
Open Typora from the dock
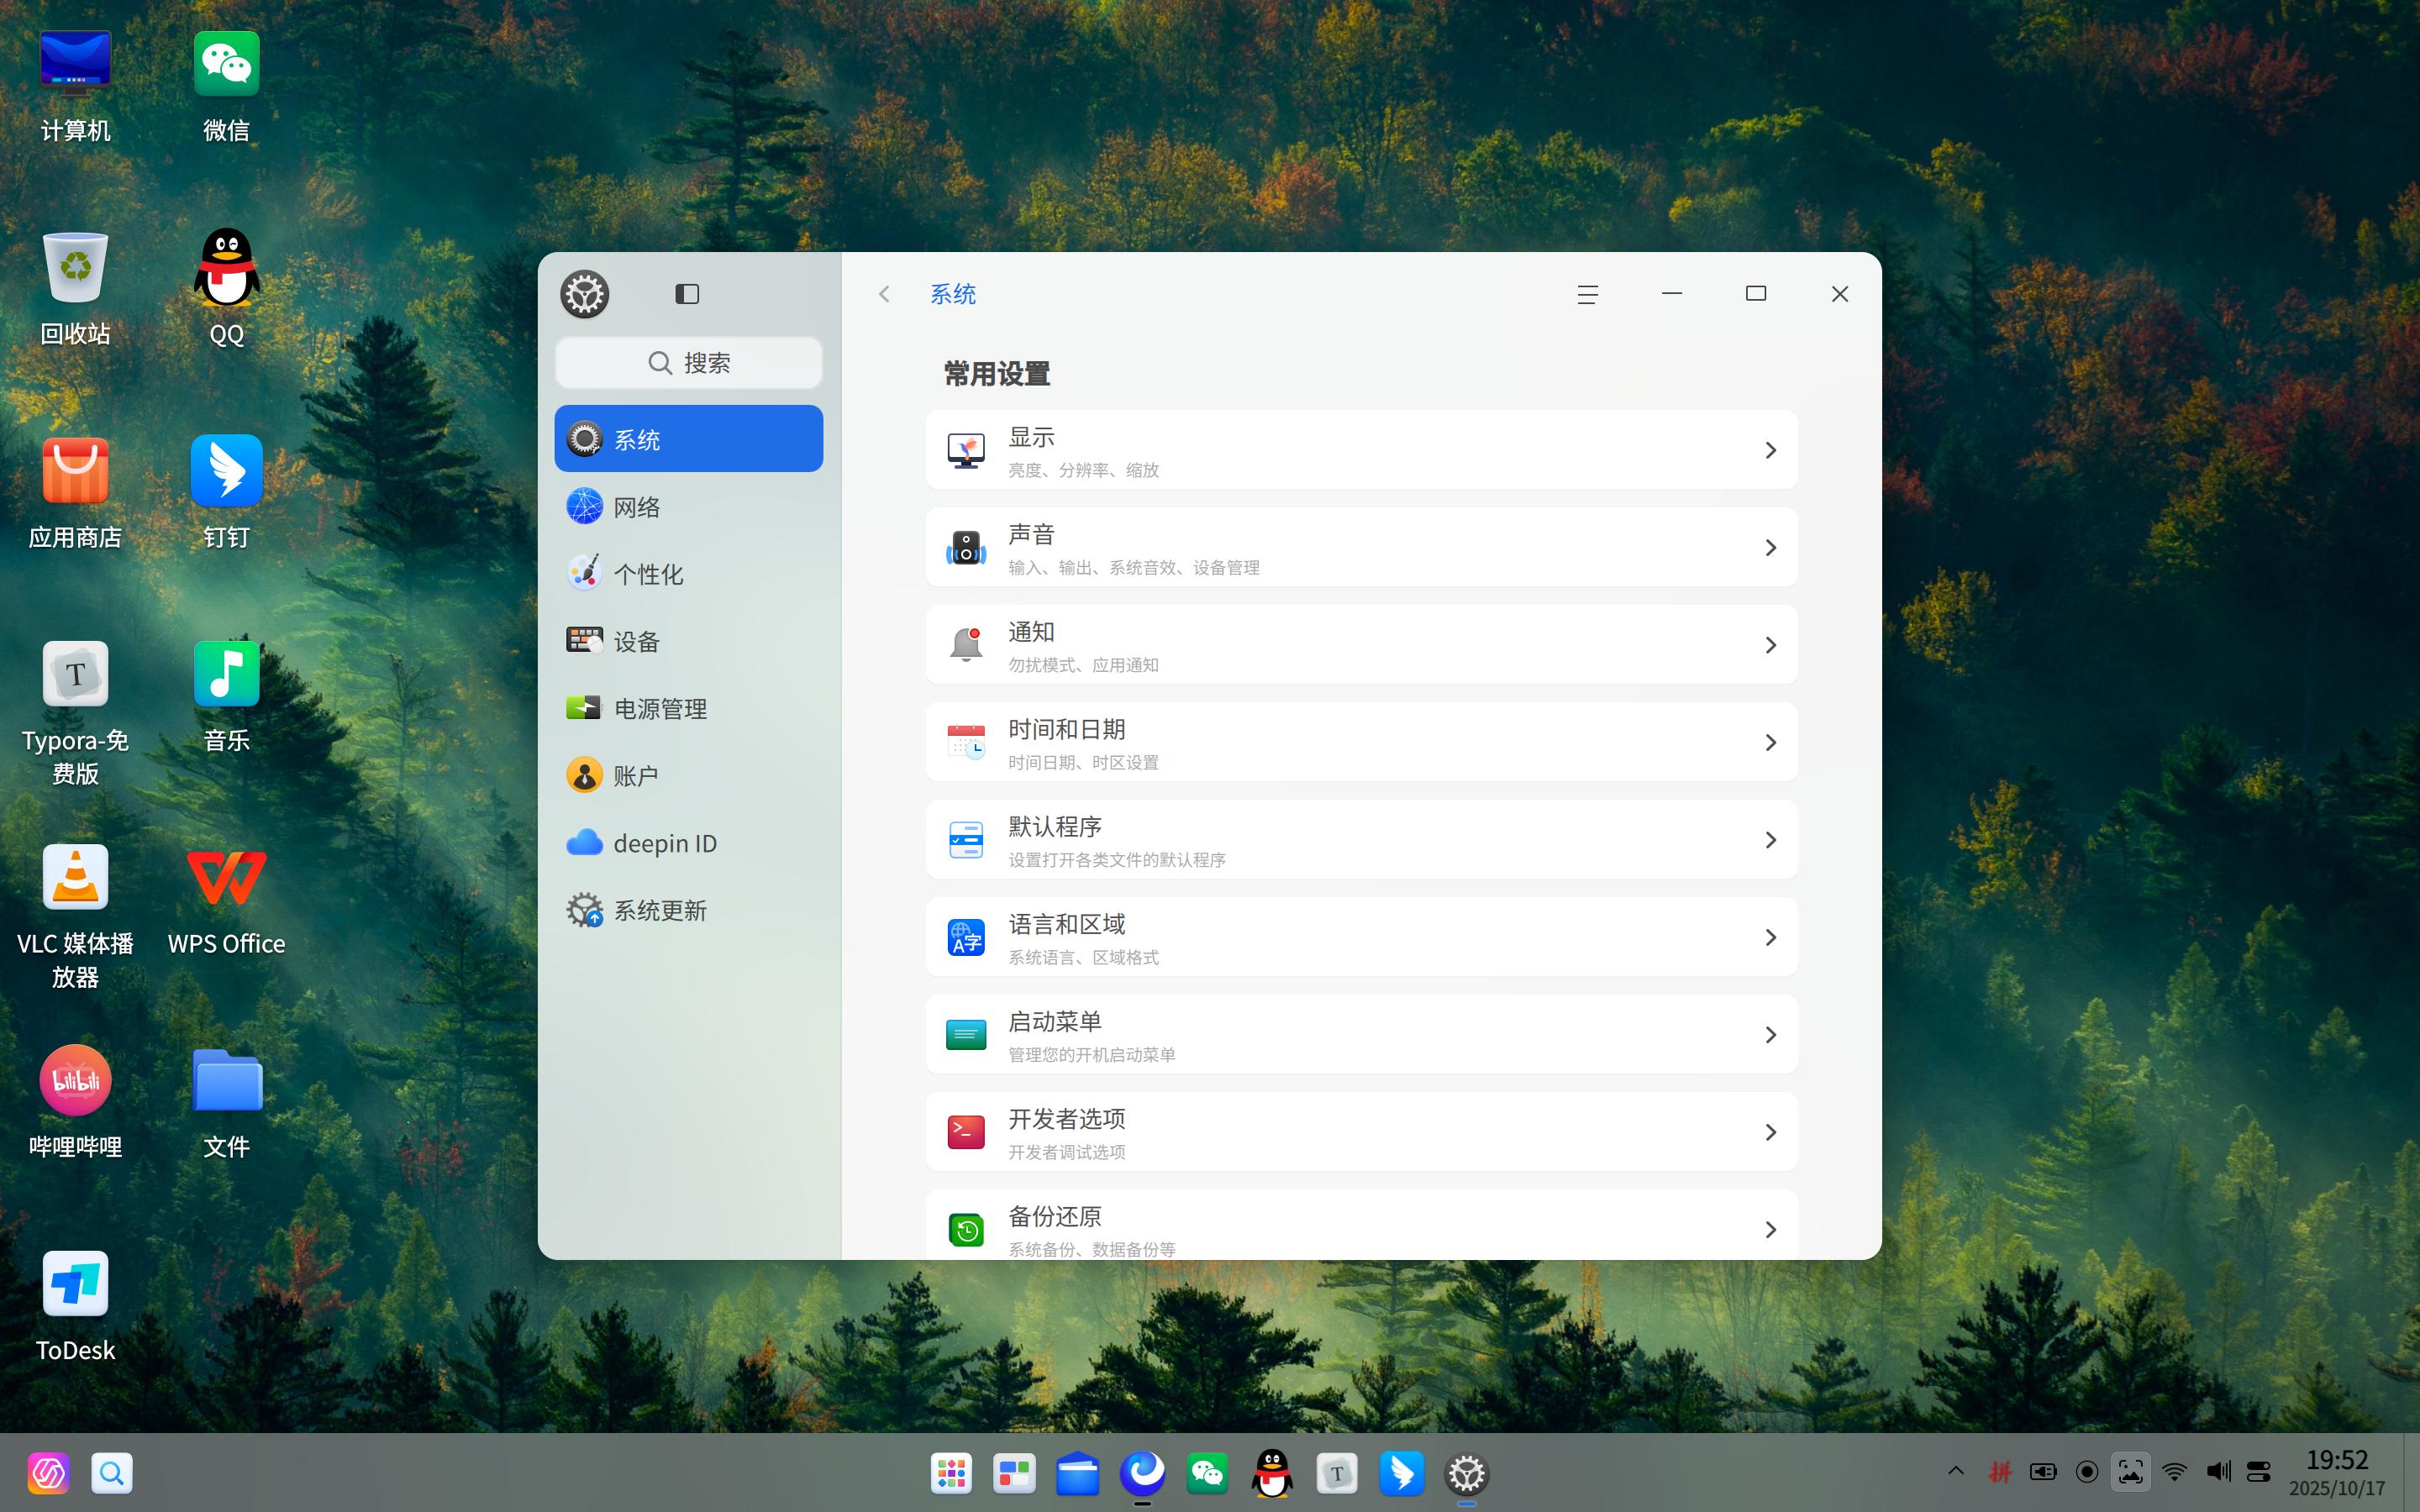tap(1337, 1473)
